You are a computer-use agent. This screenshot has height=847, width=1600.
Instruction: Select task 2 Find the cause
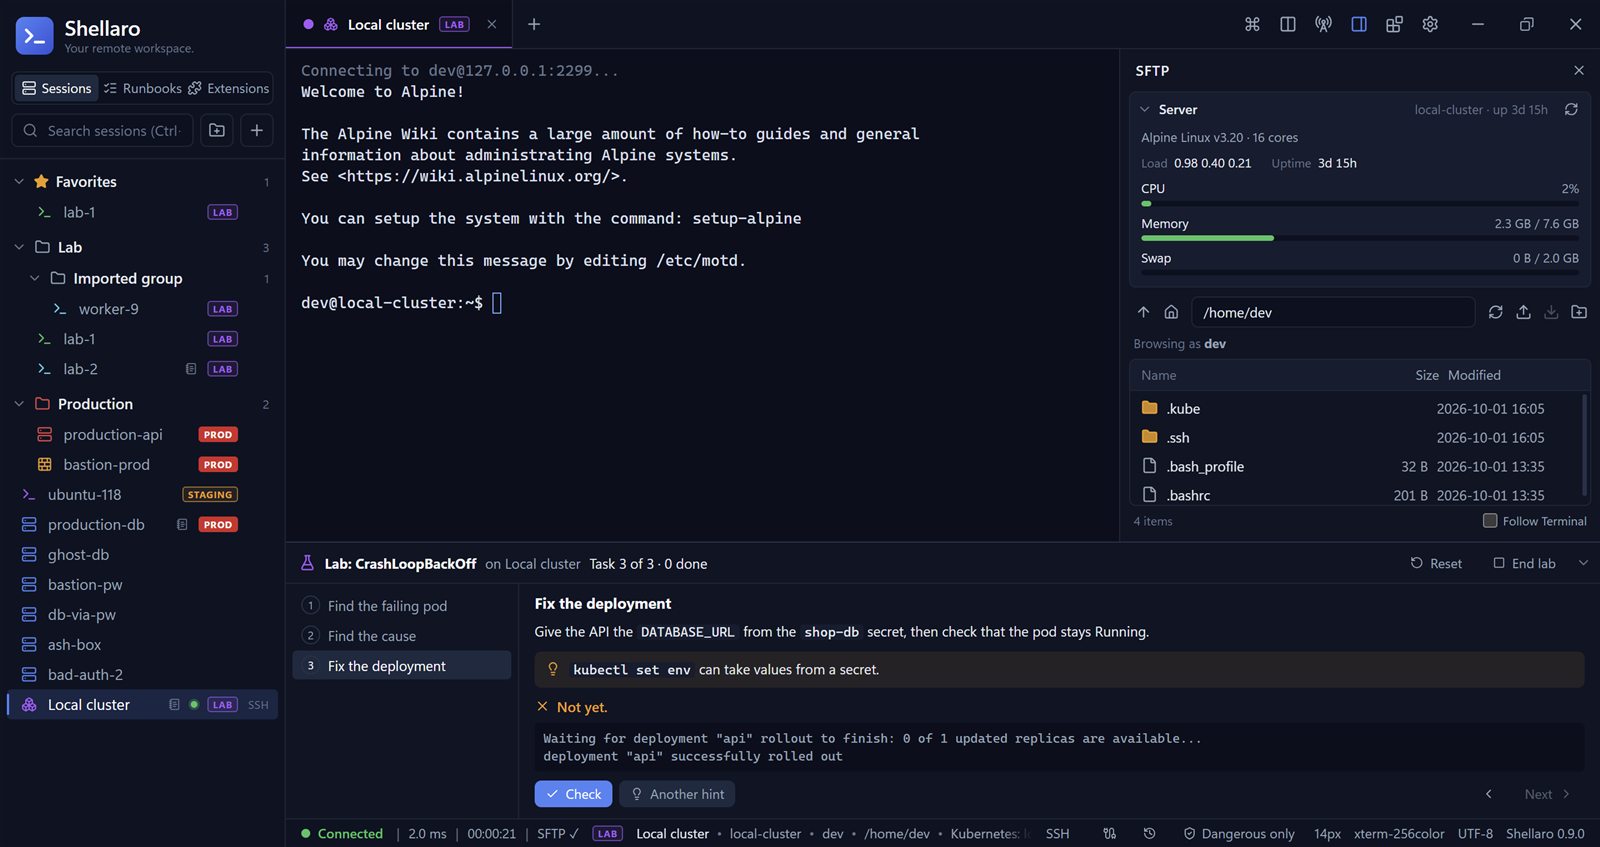(x=402, y=636)
